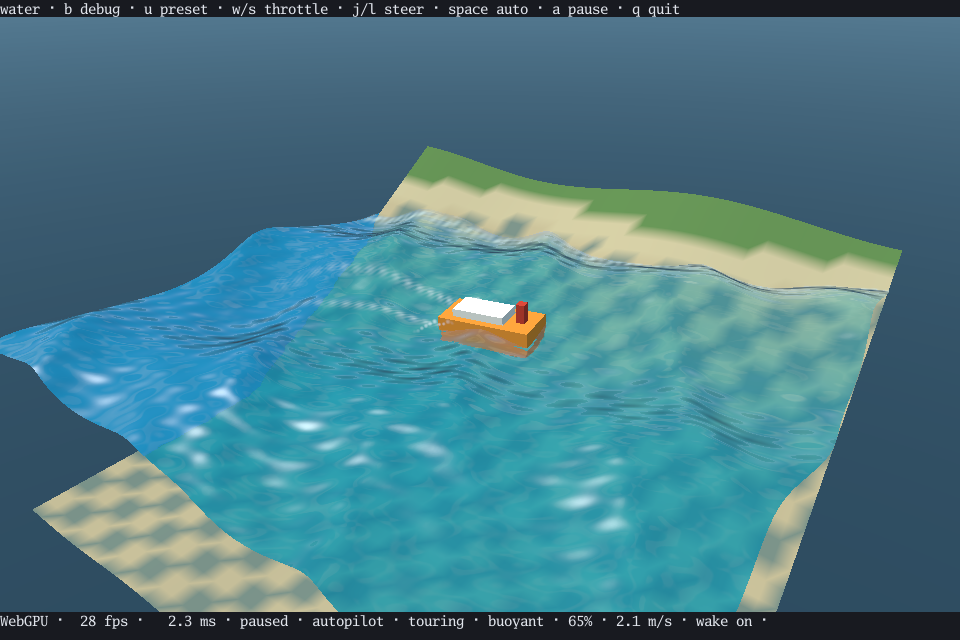Click the 'paused' status entry
Image resolution: width=960 pixels, height=640 pixels.
tap(264, 621)
